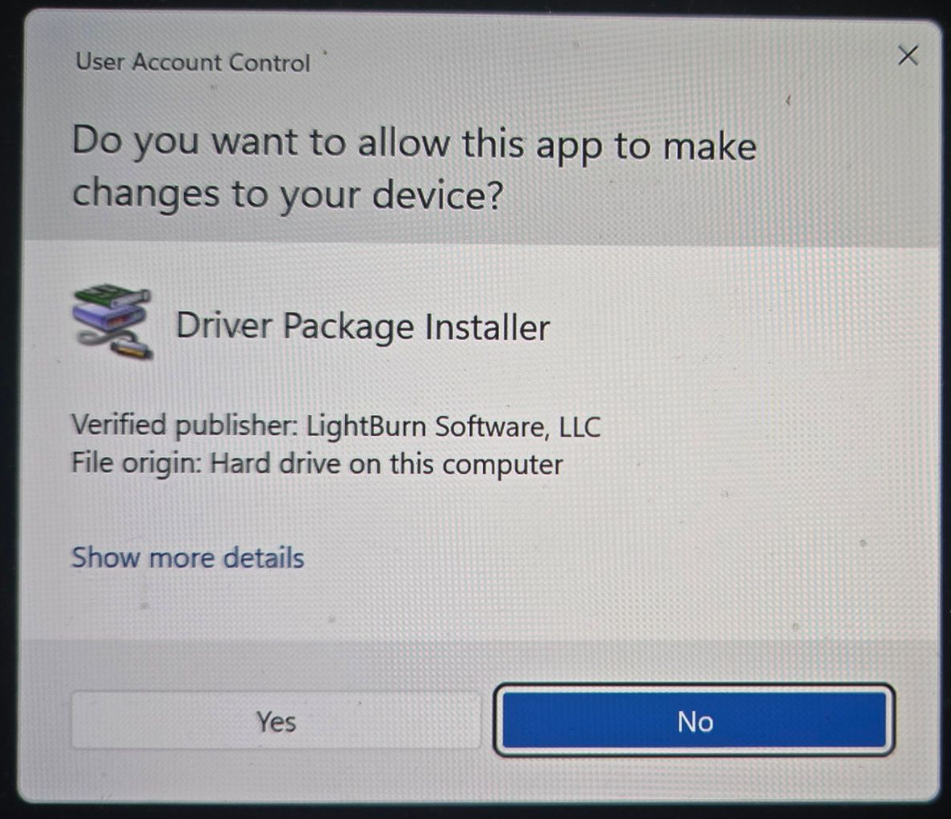Click the 'Hard drive on this computer' text
The height and width of the screenshot is (819, 951).
pos(386,464)
